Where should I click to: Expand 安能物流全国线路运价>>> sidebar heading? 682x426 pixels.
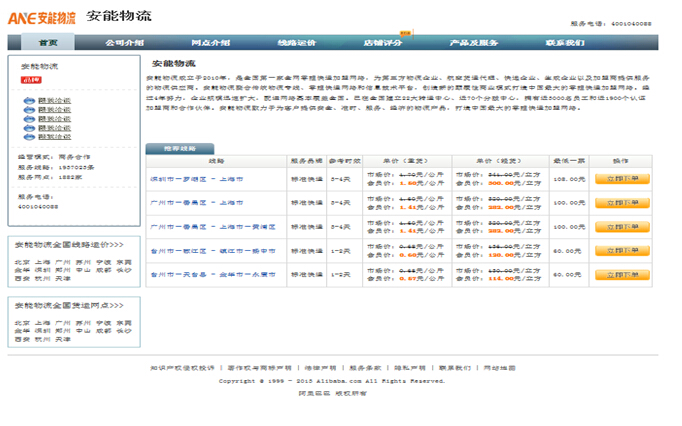[x=68, y=244]
